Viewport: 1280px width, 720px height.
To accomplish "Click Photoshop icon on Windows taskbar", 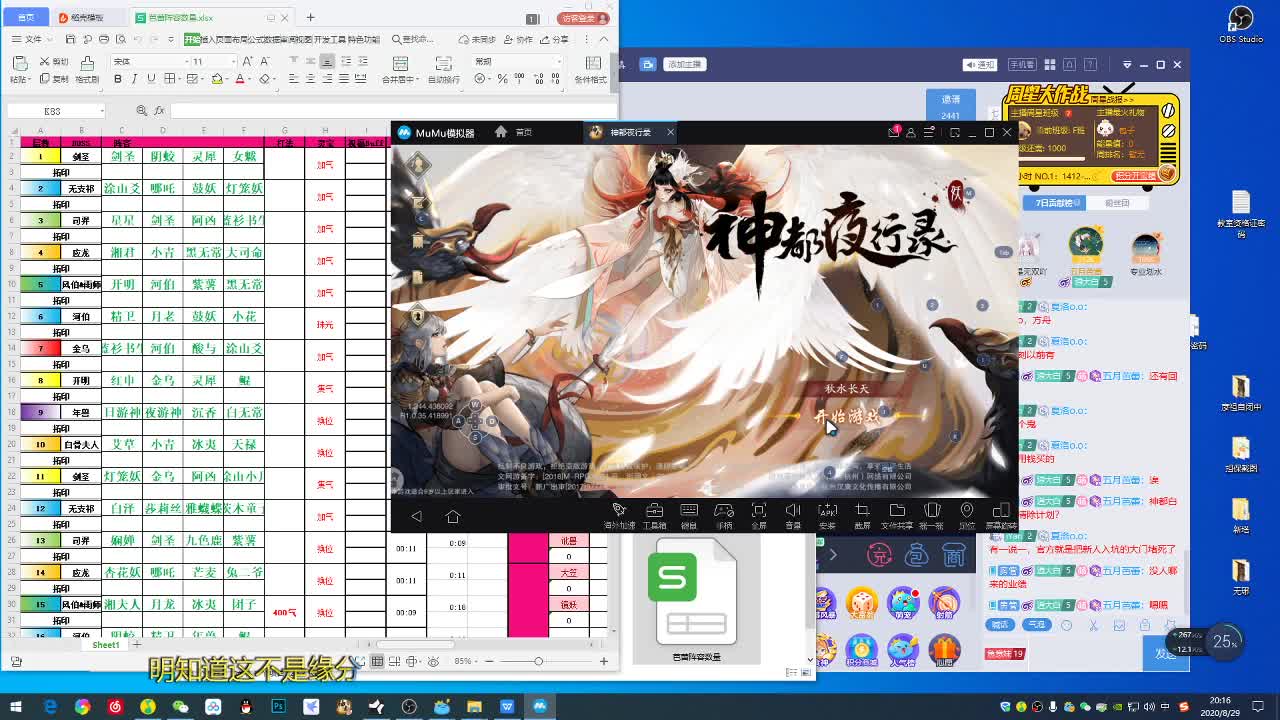I will (x=278, y=707).
